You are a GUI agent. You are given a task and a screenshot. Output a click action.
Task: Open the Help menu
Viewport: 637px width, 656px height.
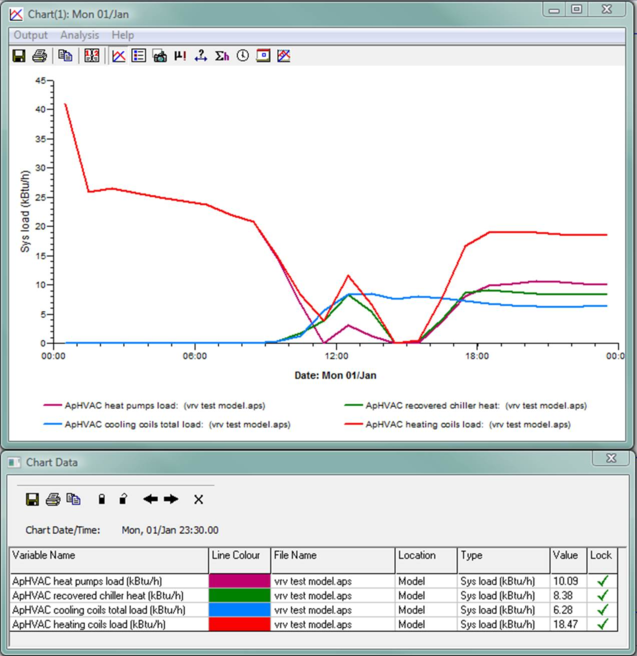[x=122, y=35]
